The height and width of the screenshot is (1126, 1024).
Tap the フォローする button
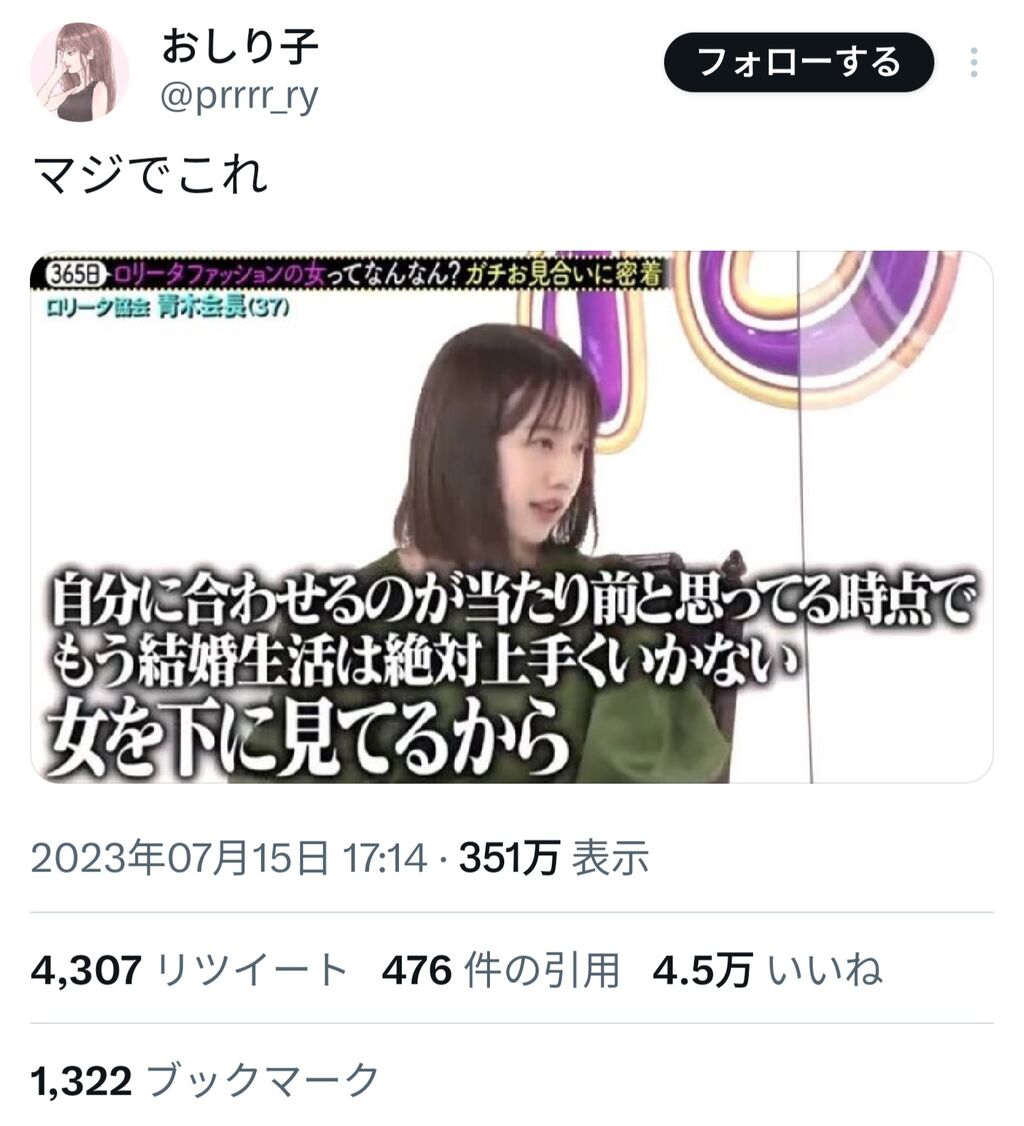pyautogui.click(x=799, y=62)
